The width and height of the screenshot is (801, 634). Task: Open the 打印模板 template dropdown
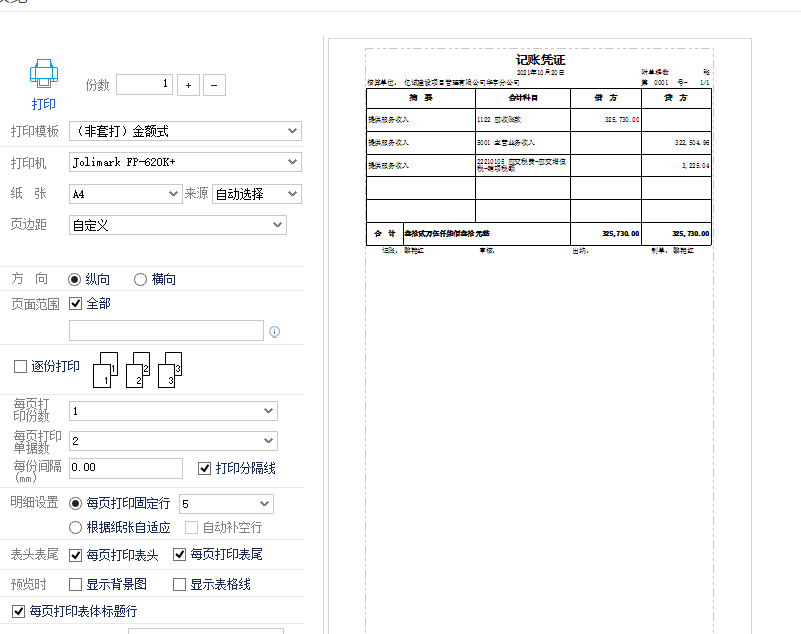185,131
